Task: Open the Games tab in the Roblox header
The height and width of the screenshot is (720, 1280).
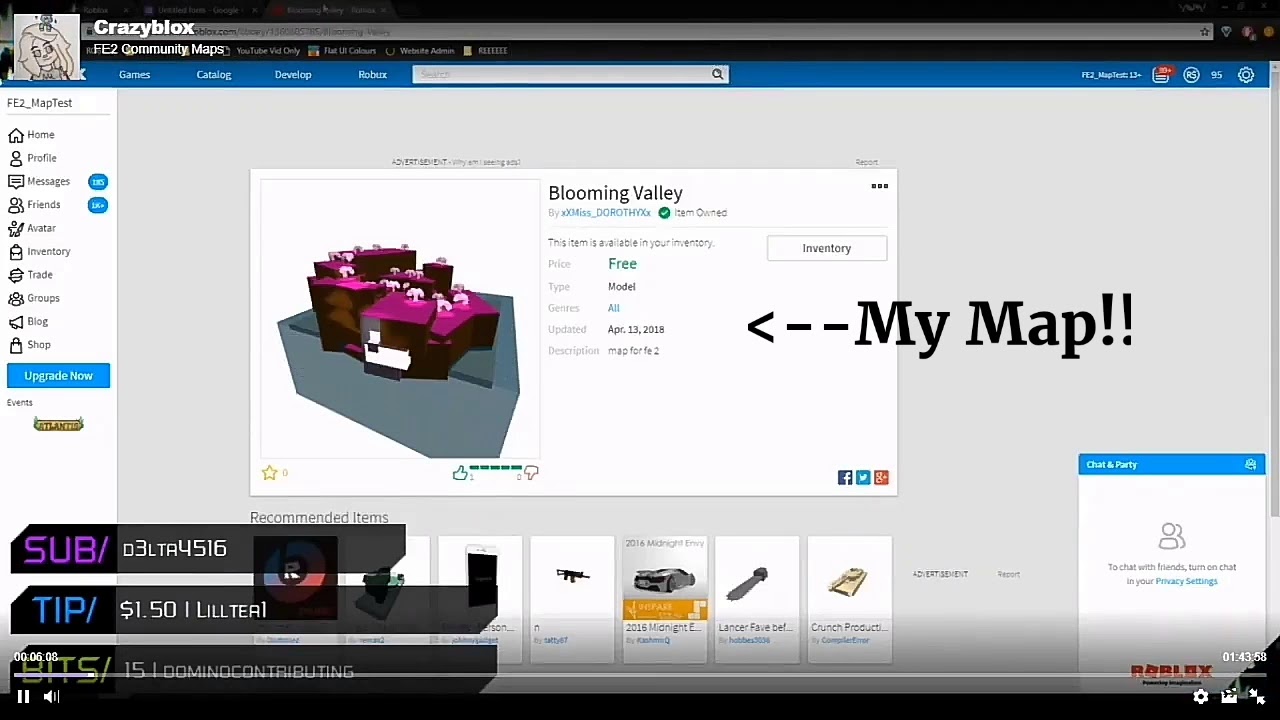Action: 134,75
